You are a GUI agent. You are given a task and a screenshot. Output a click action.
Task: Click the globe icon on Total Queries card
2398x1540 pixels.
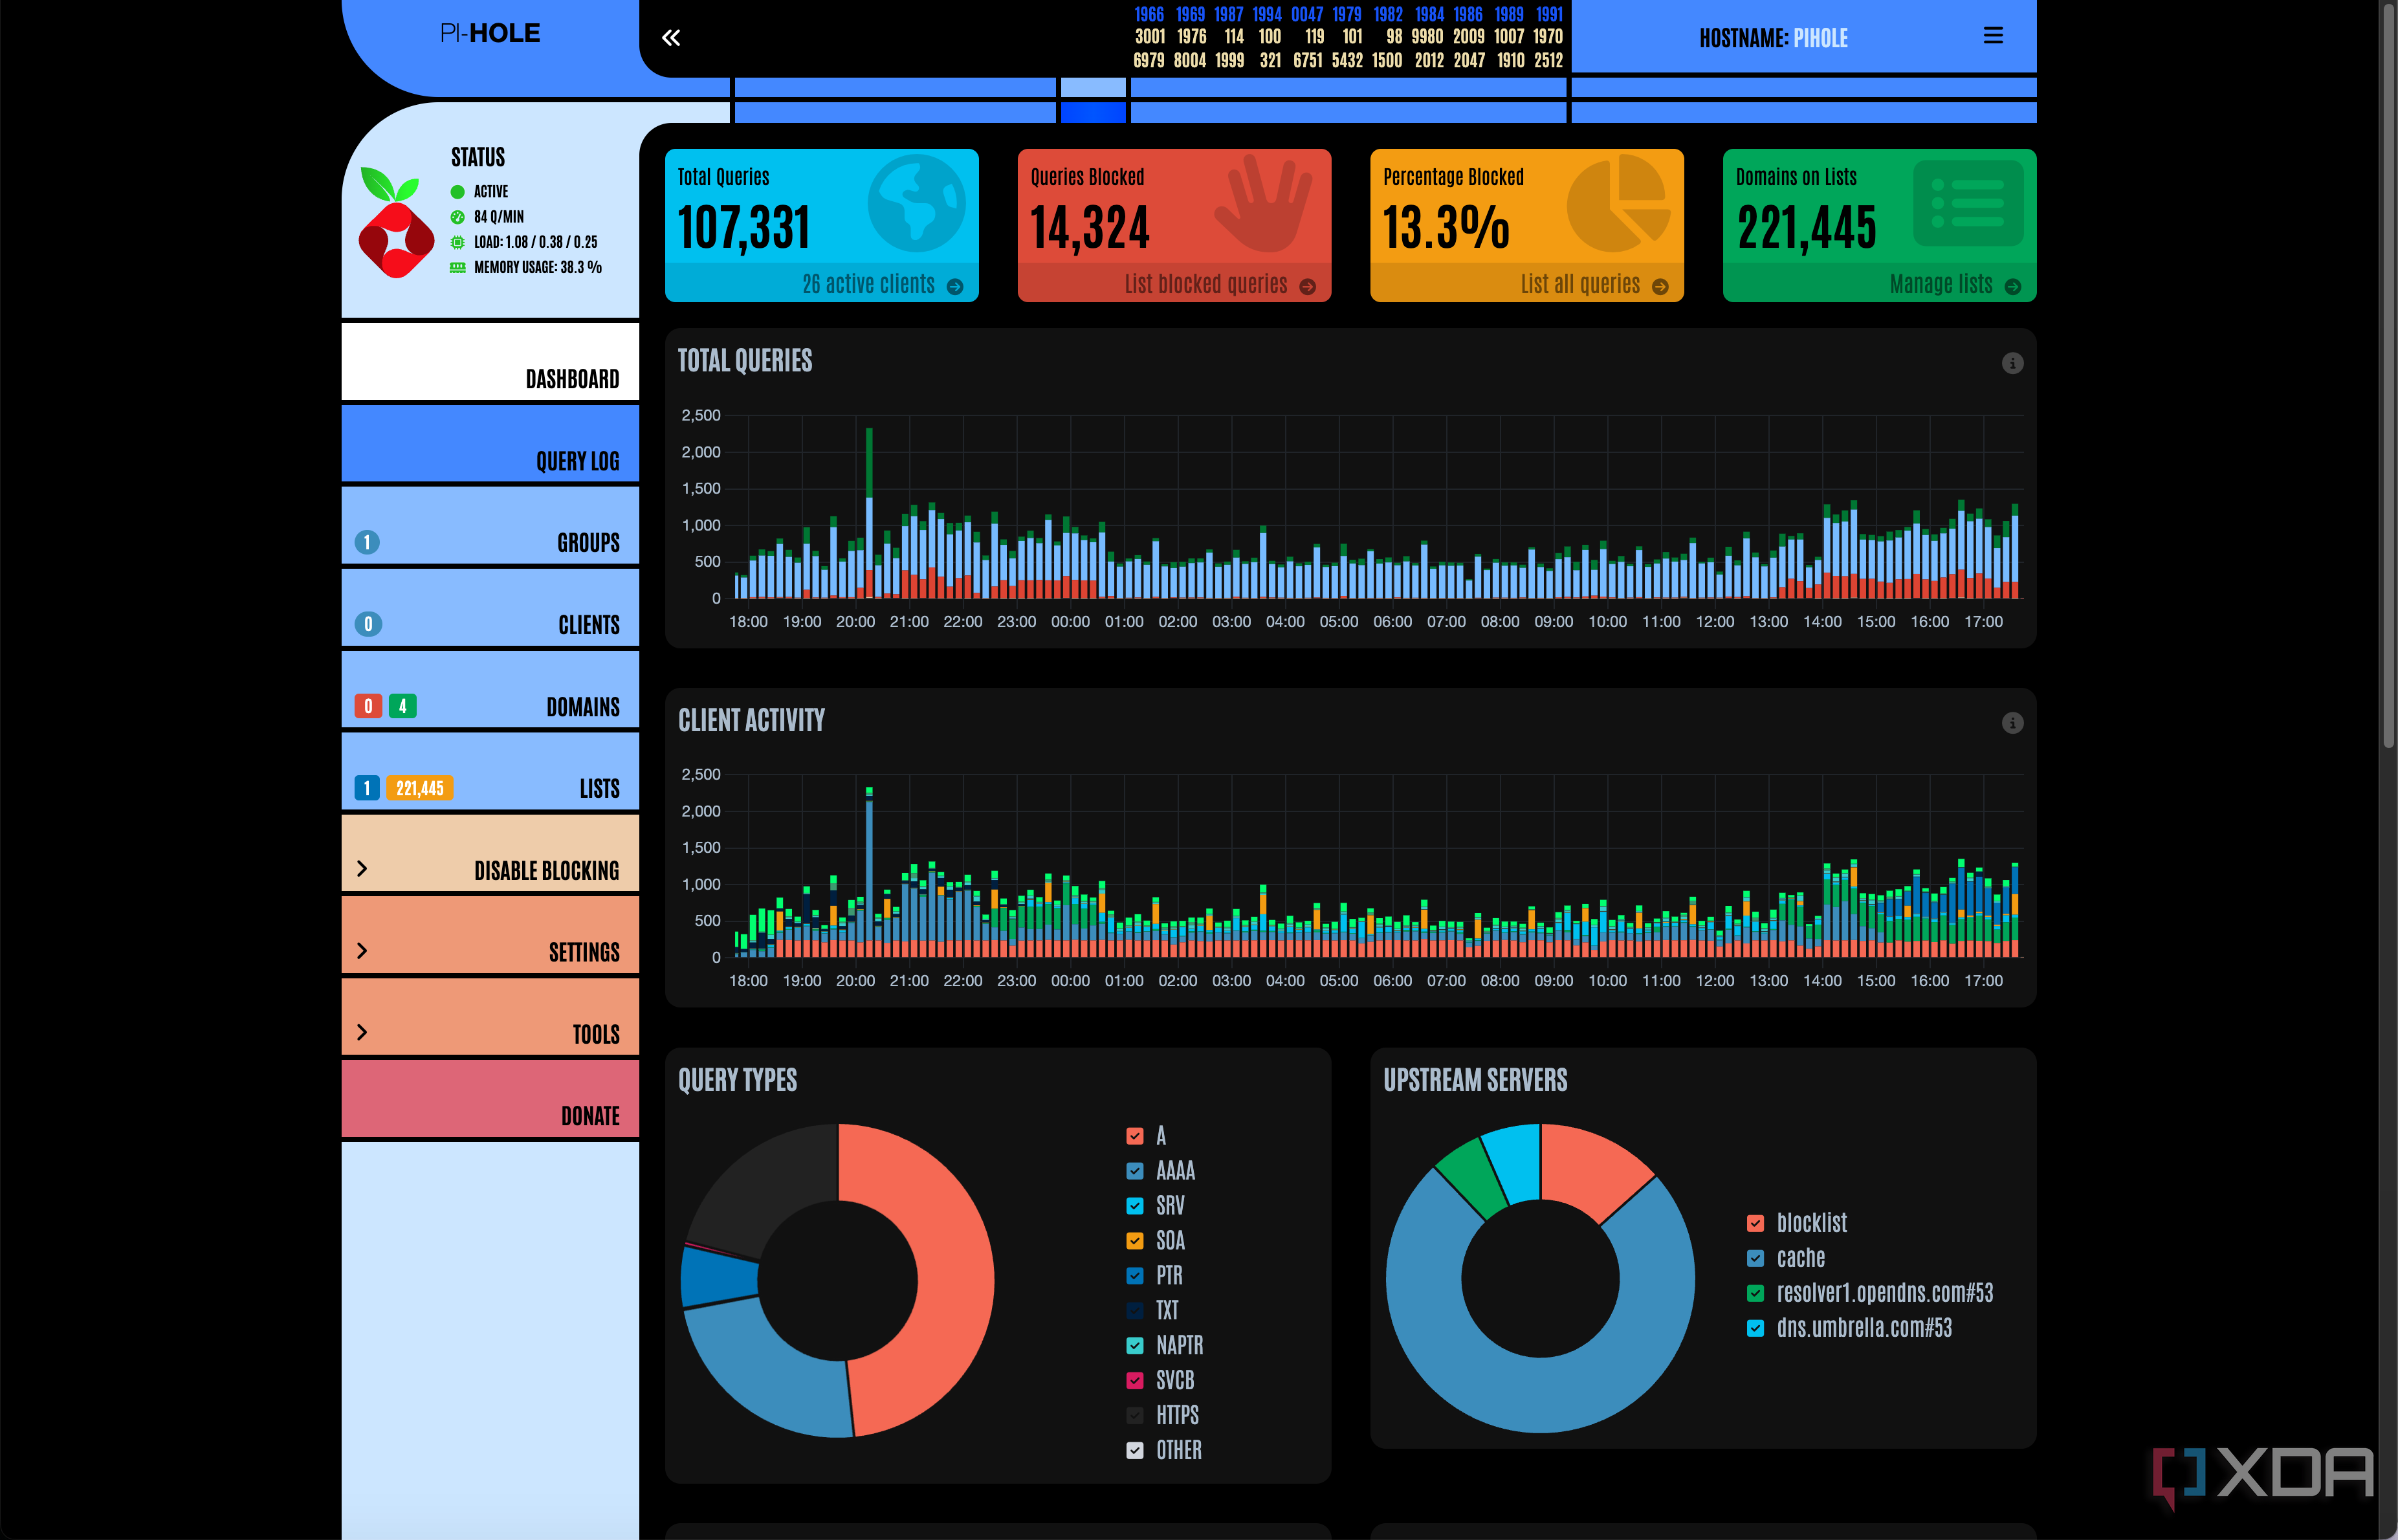click(916, 203)
